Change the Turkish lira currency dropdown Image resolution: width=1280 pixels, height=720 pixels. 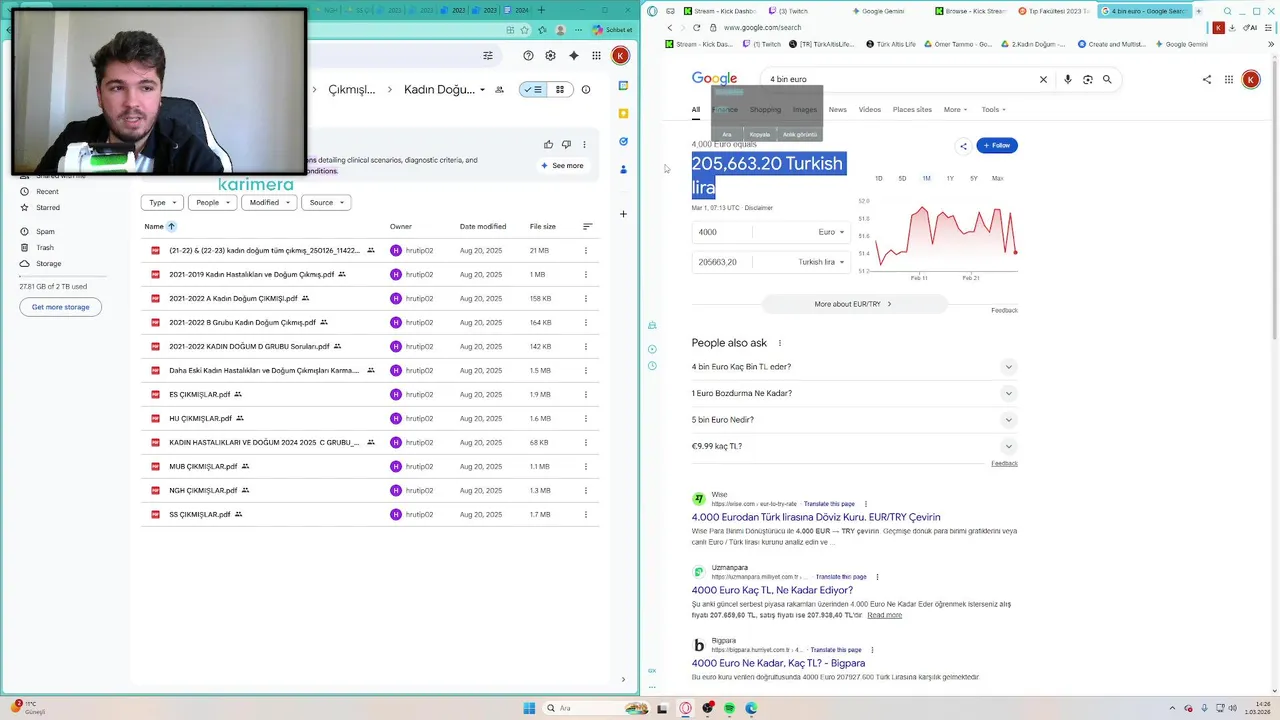(x=822, y=262)
